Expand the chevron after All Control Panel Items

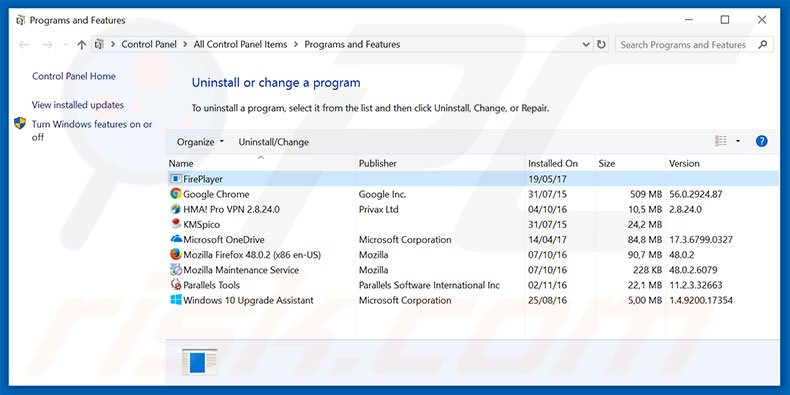[x=296, y=44]
